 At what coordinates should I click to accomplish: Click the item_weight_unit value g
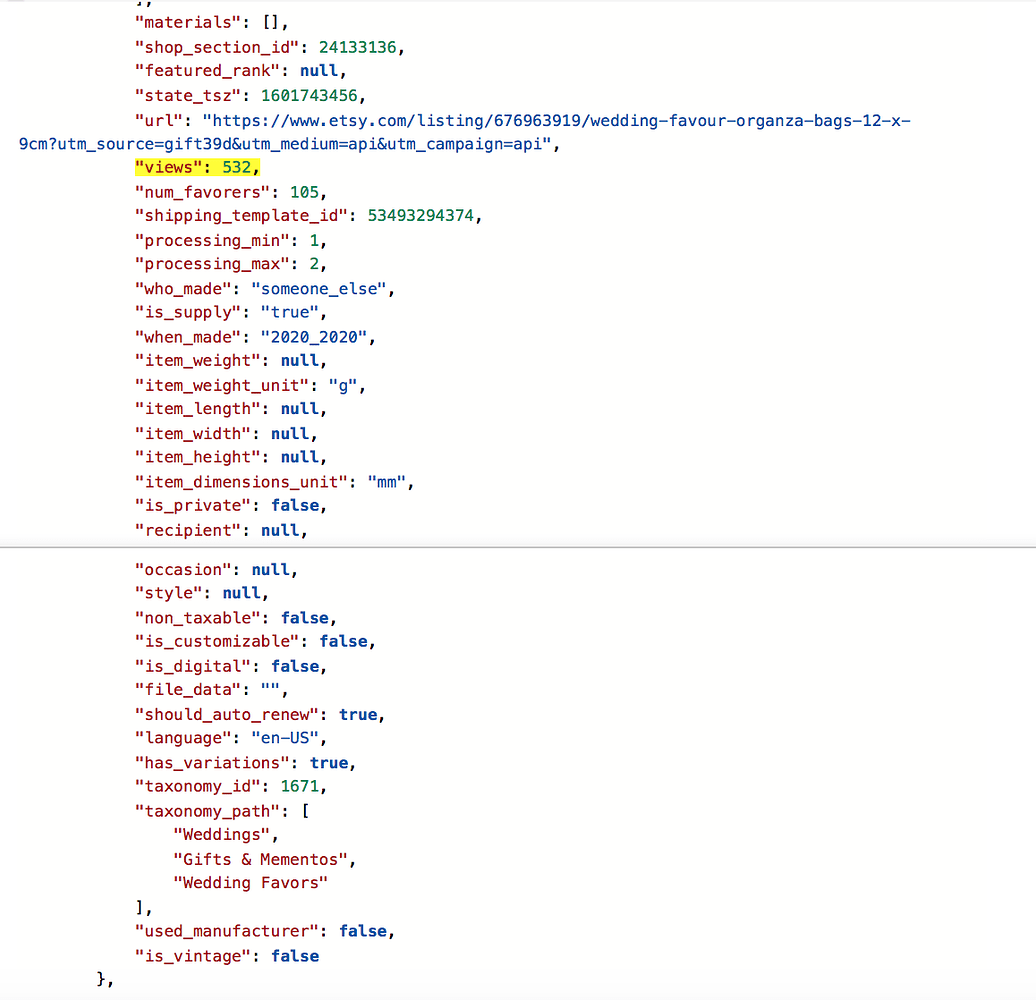tap(344, 384)
